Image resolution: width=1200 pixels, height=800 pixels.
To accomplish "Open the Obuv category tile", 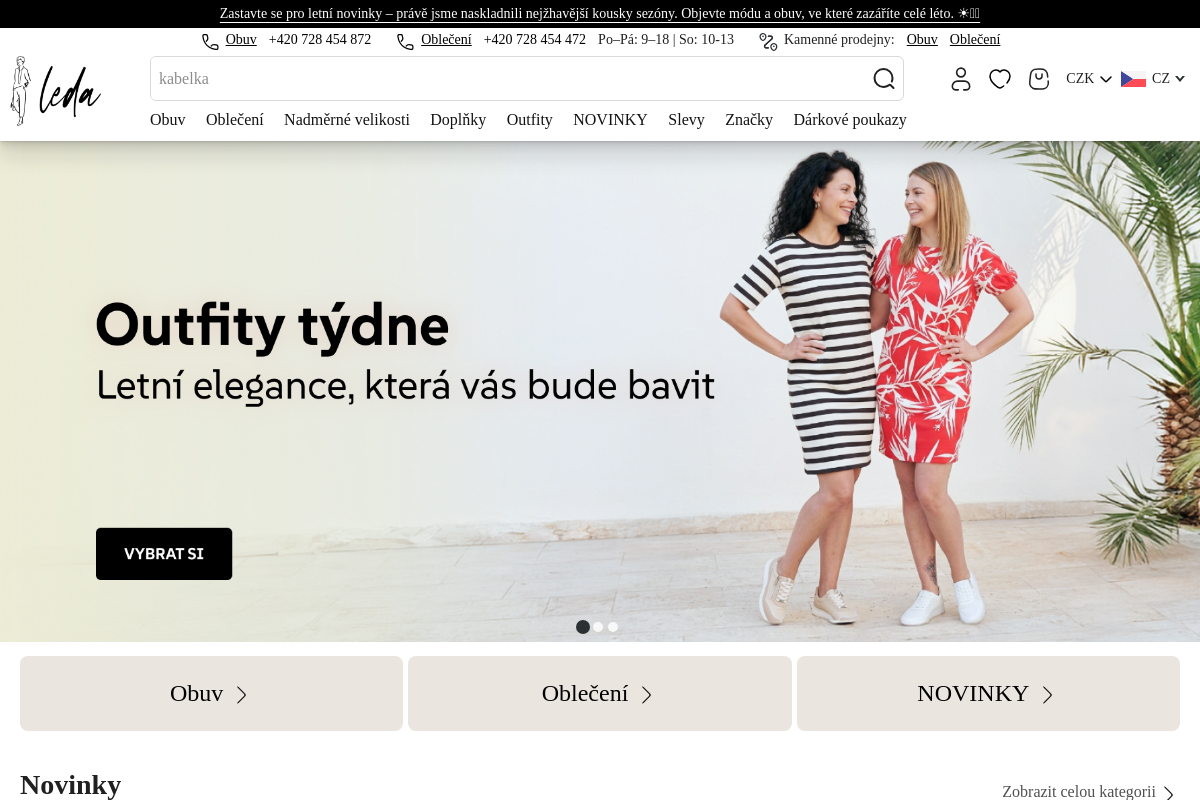I will click(x=211, y=694).
